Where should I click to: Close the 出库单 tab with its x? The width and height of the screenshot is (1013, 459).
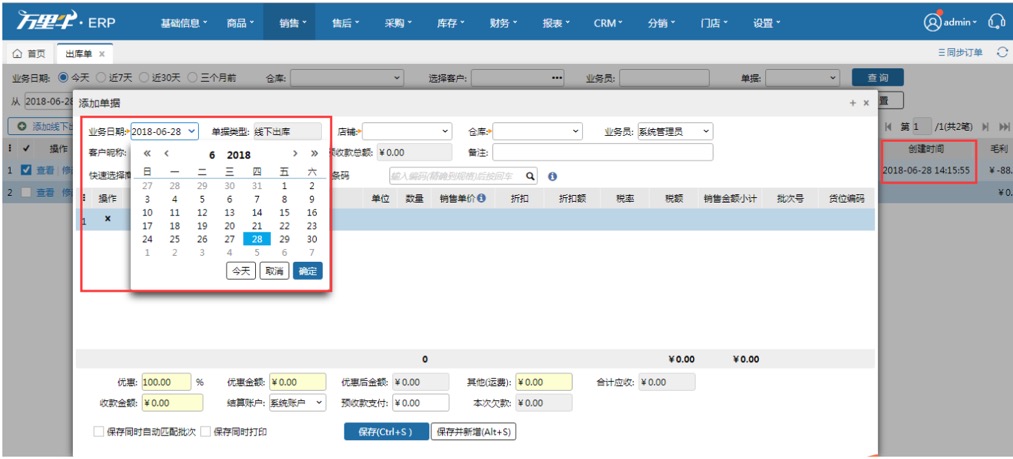pyautogui.click(x=101, y=54)
